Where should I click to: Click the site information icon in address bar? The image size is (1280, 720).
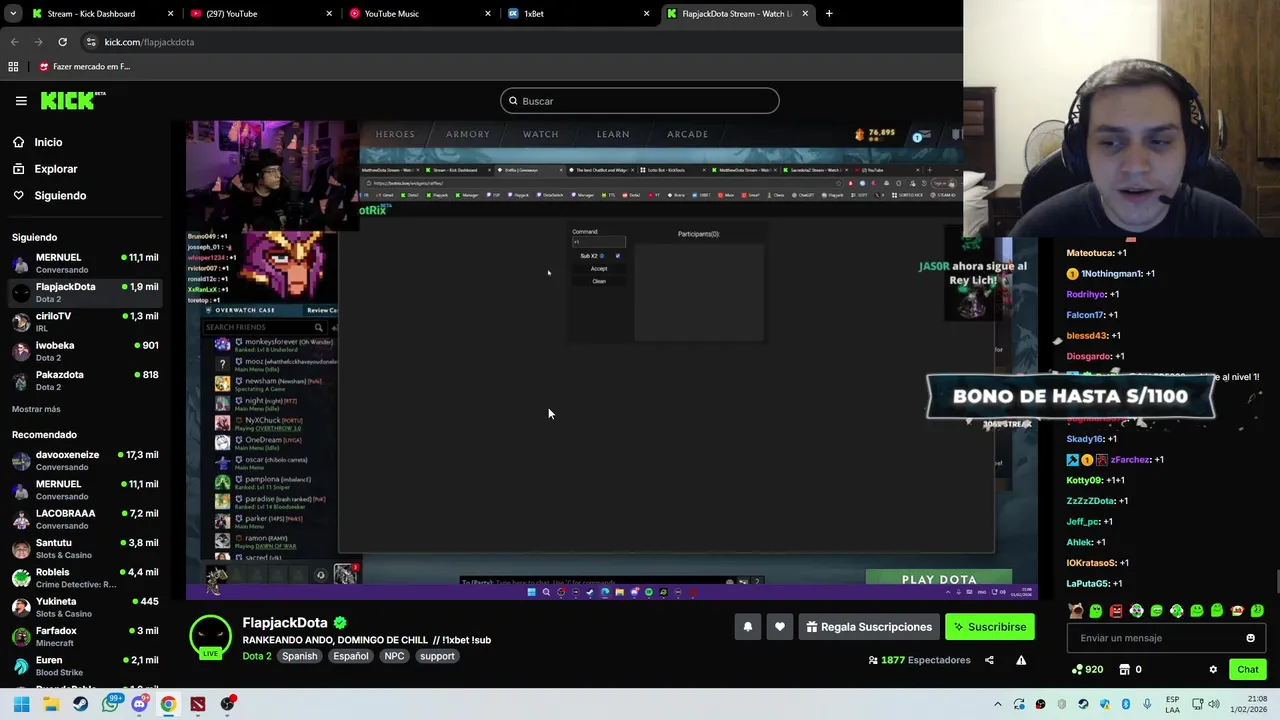[91, 42]
